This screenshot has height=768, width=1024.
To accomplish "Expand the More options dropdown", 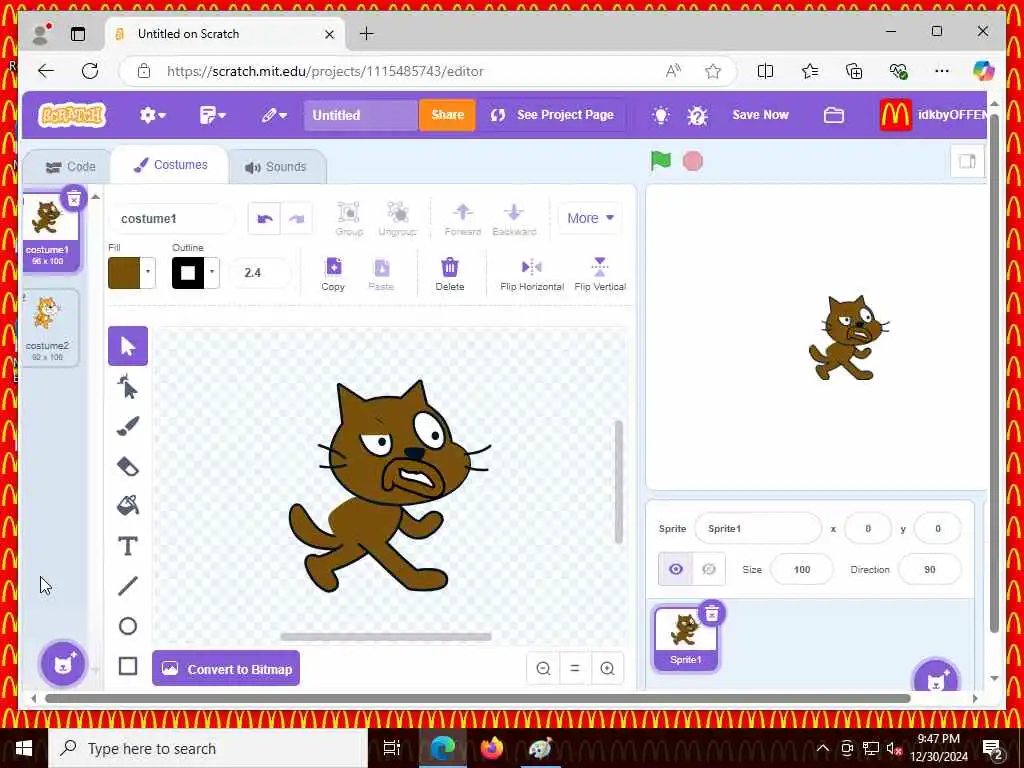I will coord(590,218).
